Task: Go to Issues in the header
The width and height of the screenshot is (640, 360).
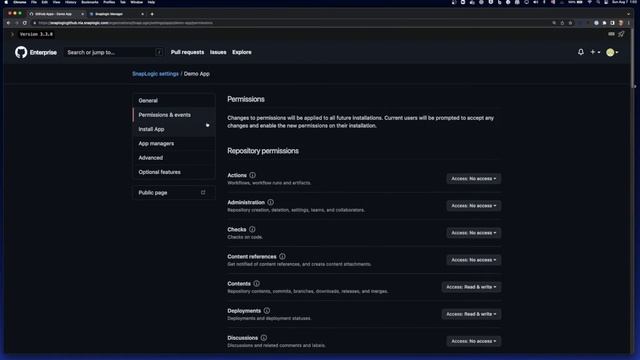Action: point(218,52)
